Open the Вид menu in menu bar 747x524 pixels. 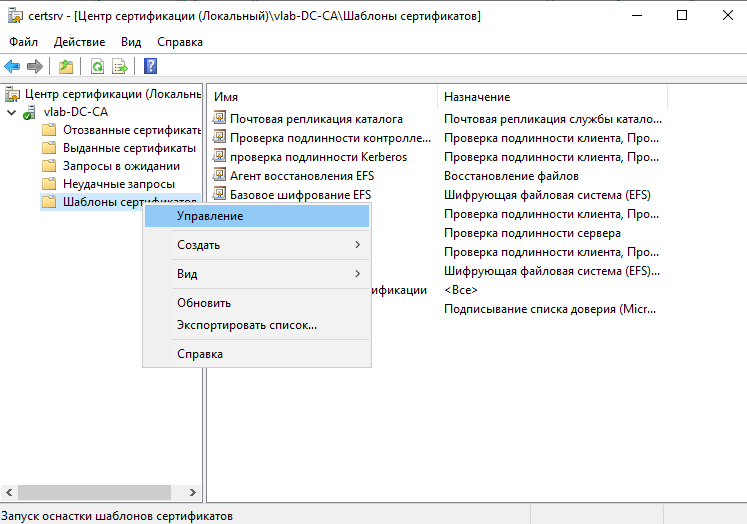[131, 42]
